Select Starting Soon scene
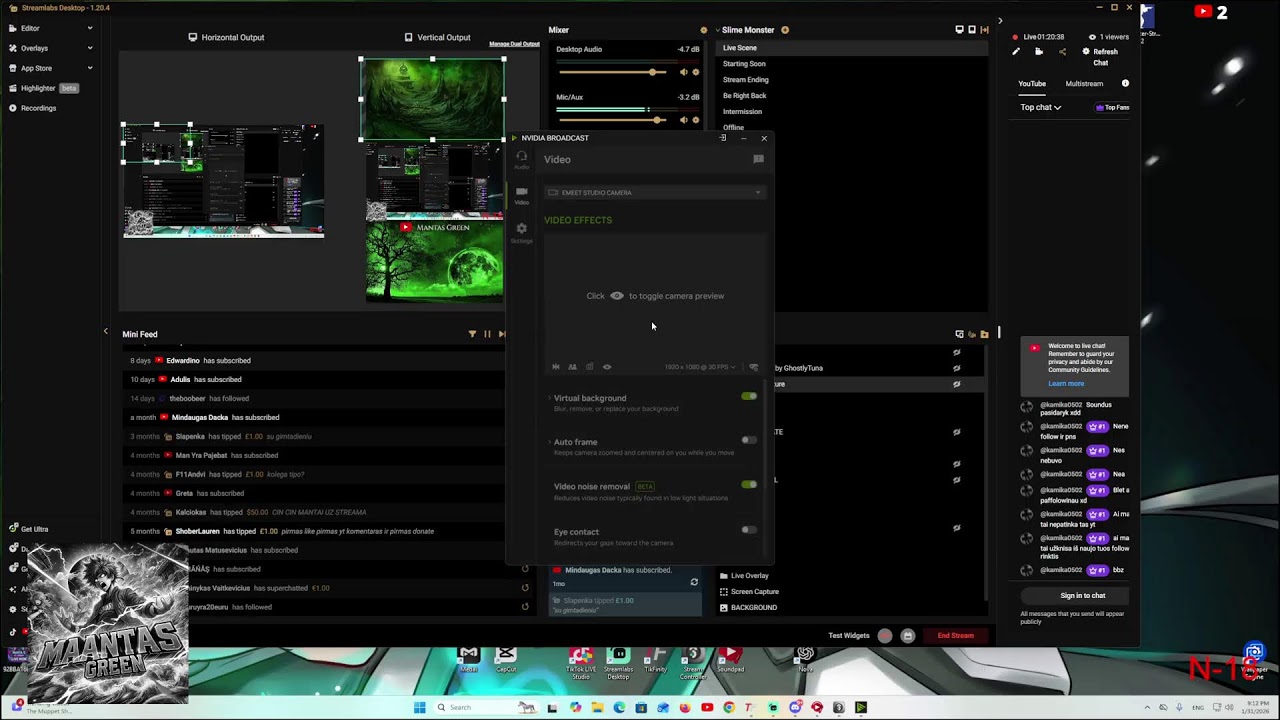 (744, 64)
